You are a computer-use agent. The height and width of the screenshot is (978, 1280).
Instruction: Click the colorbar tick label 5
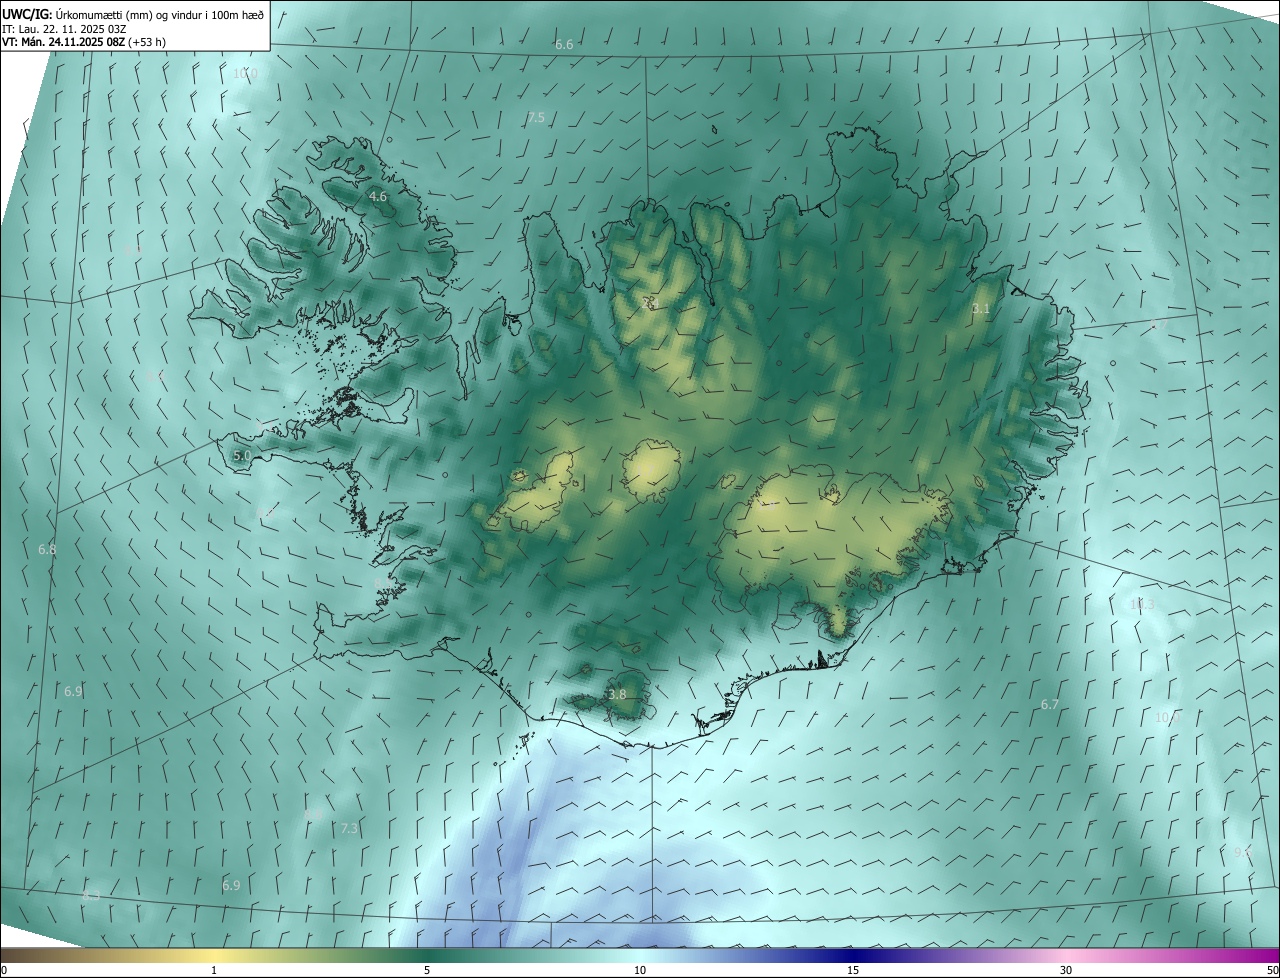click(427, 971)
